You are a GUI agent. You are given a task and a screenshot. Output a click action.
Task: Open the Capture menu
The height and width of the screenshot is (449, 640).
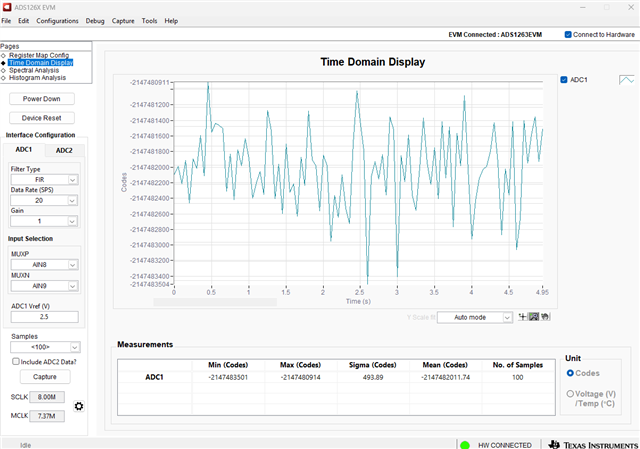(x=123, y=21)
